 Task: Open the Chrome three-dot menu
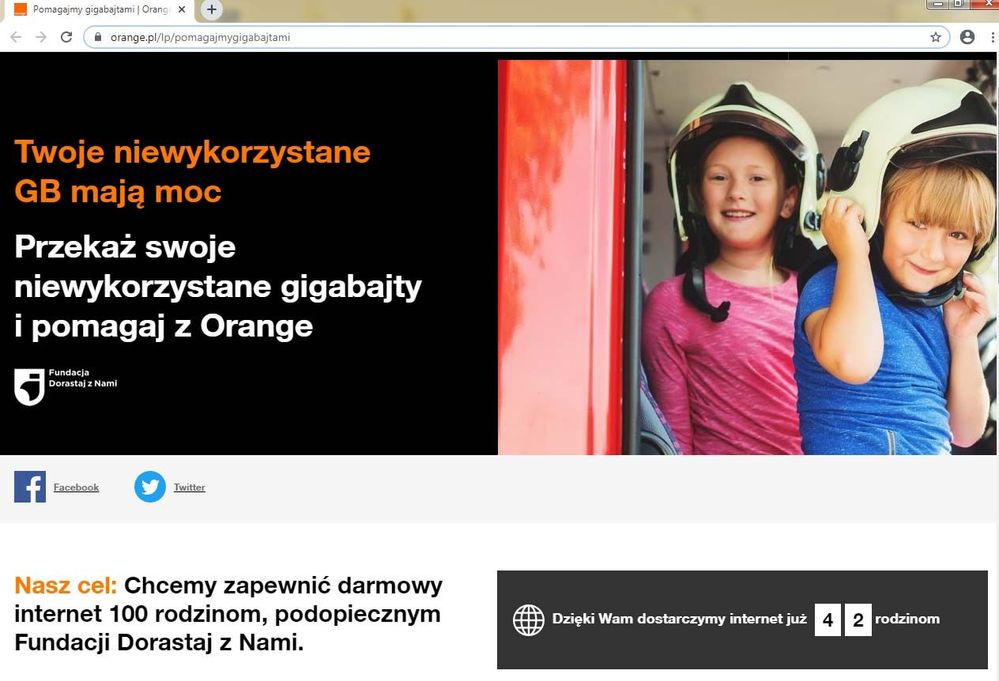(x=993, y=37)
